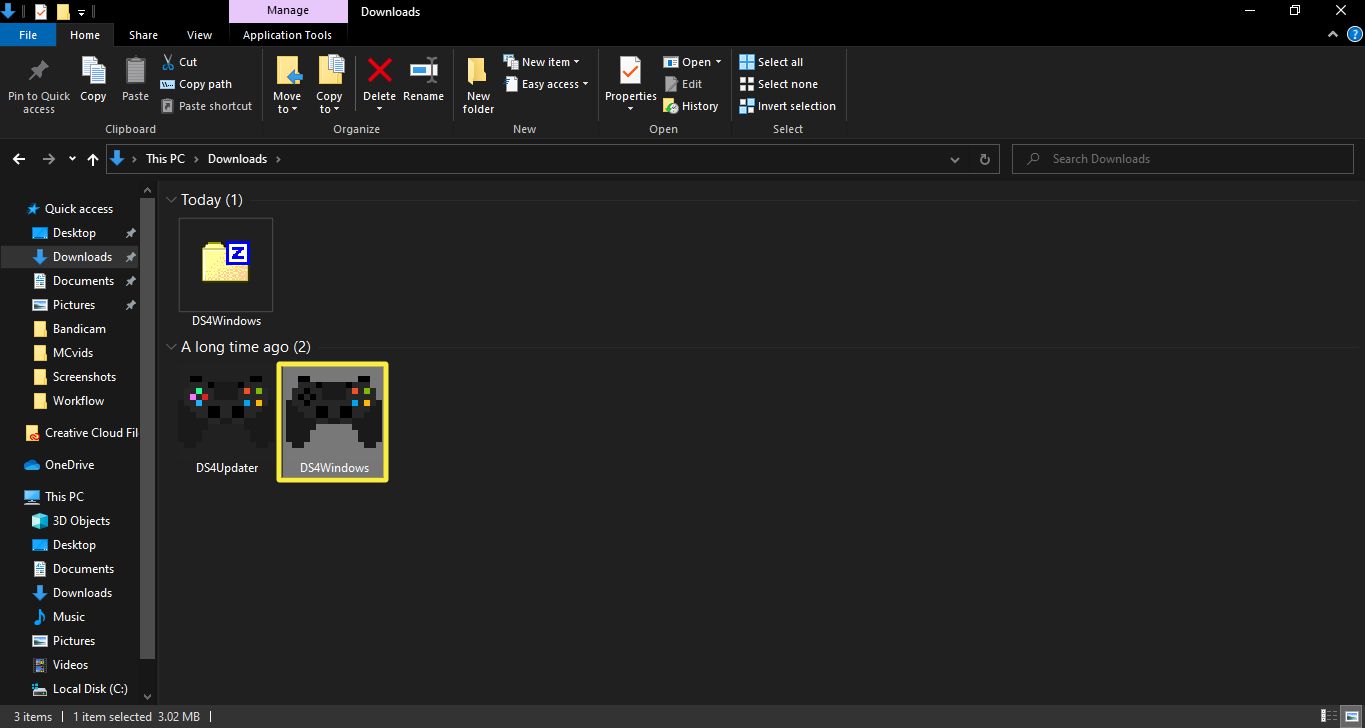Image resolution: width=1365 pixels, height=728 pixels.
Task: Click Select none
Action: point(778,84)
